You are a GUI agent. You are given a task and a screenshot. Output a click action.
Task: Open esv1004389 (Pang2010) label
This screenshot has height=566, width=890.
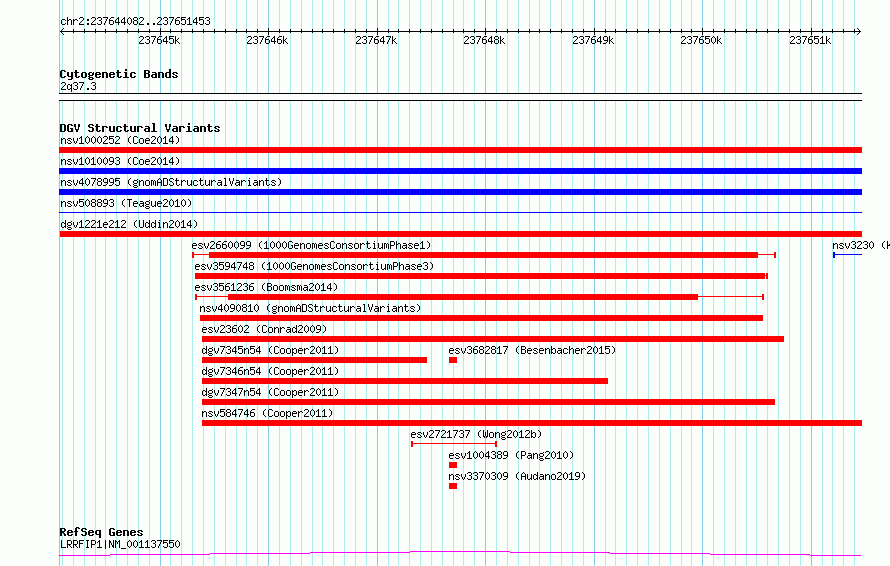pyautogui.click(x=511, y=455)
